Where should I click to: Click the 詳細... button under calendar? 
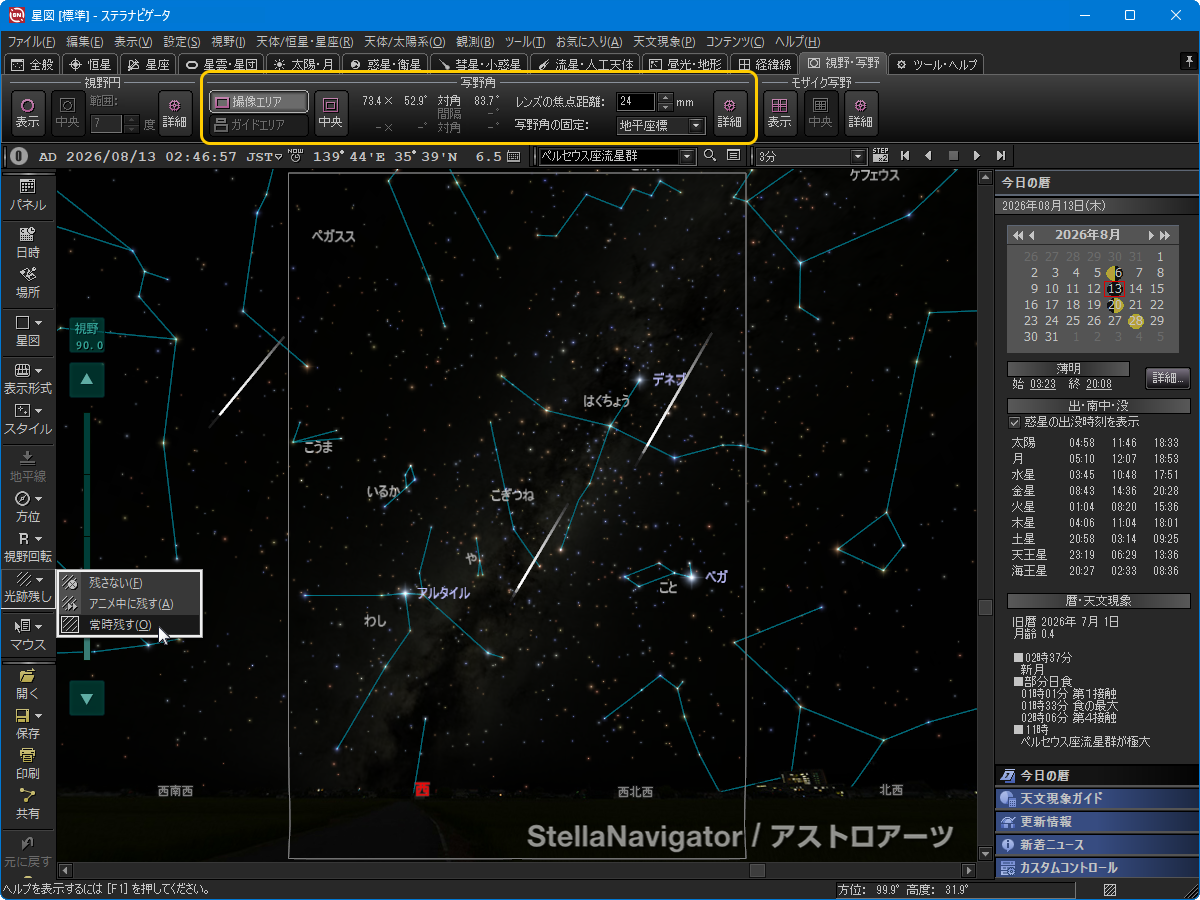[1167, 378]
